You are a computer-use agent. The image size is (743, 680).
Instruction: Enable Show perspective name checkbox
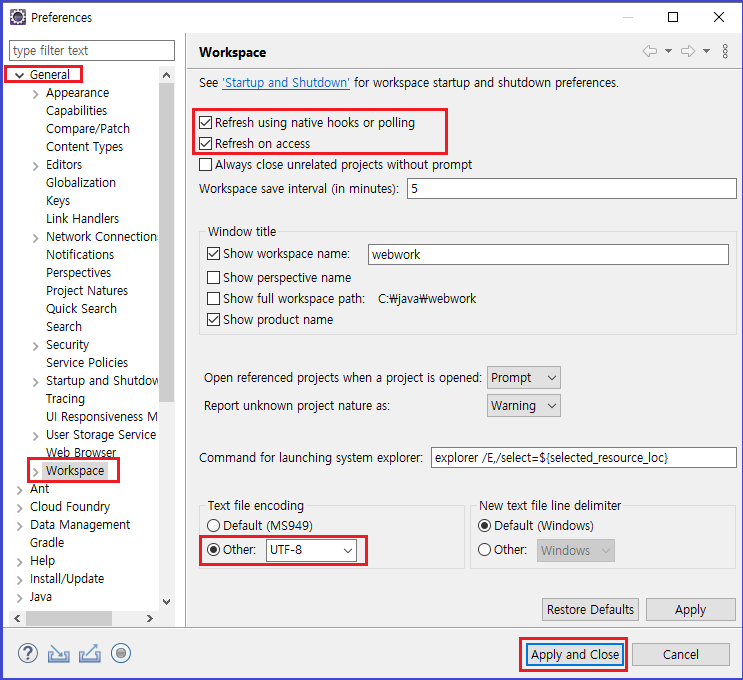[213, 277]
